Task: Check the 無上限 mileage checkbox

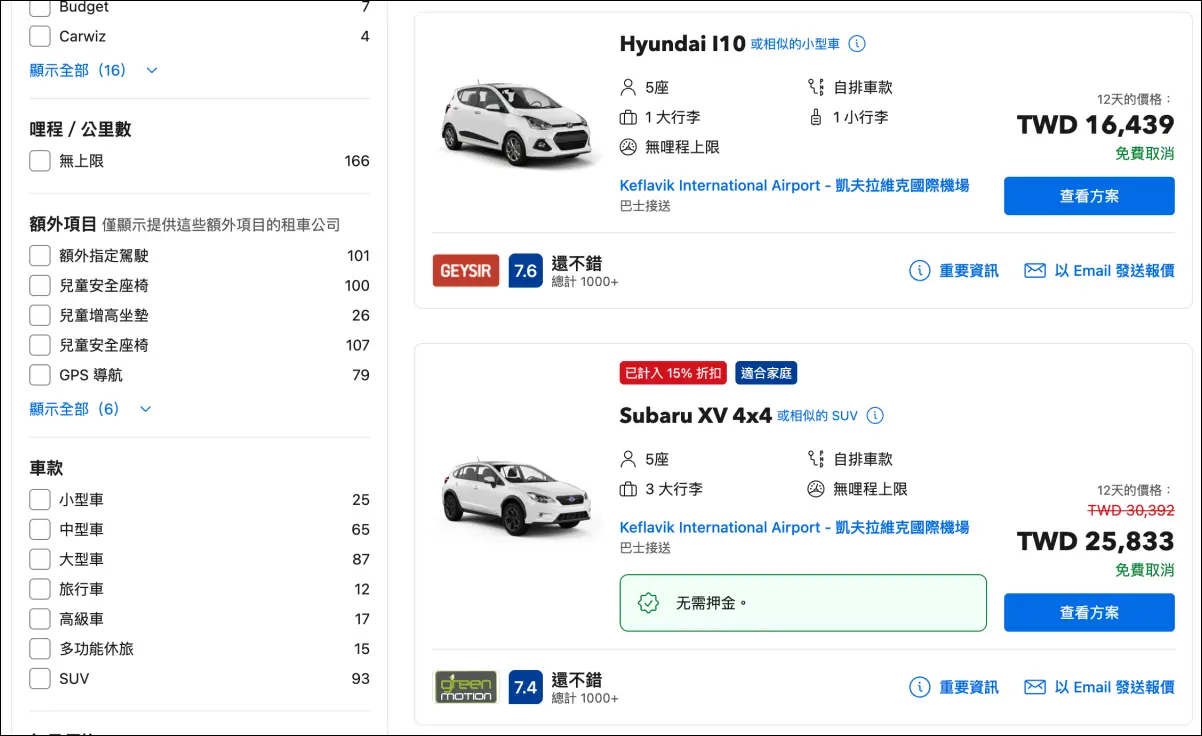Action: tap(40, 161)
